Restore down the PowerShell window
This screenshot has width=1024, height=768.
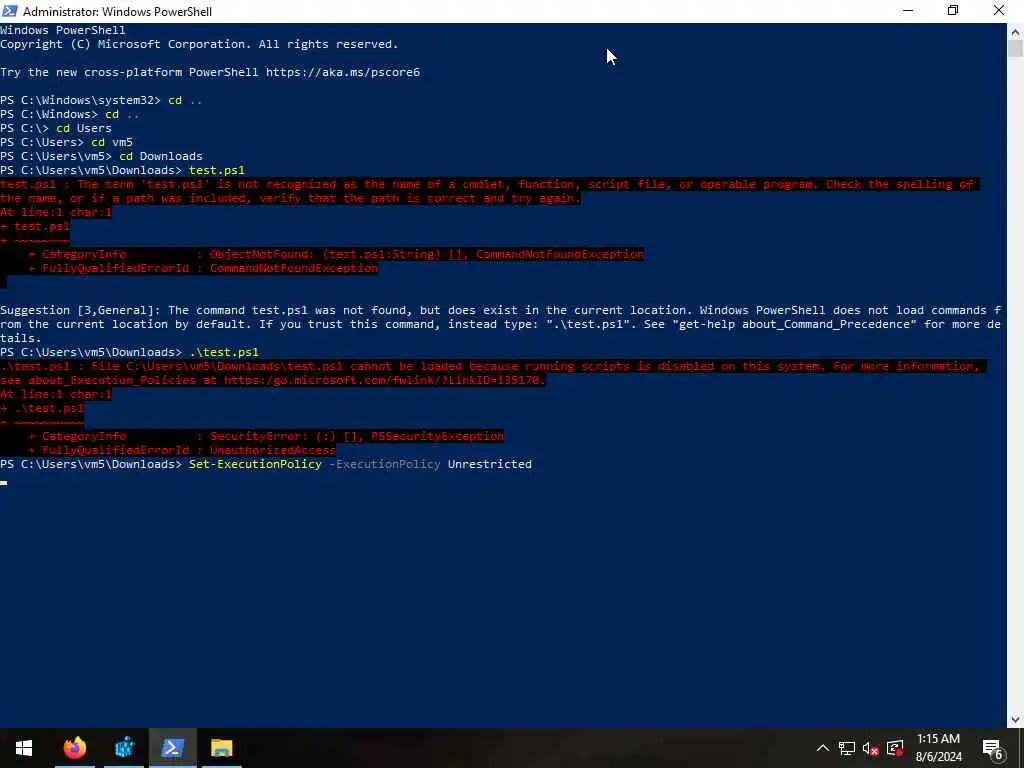click(953, 11)
